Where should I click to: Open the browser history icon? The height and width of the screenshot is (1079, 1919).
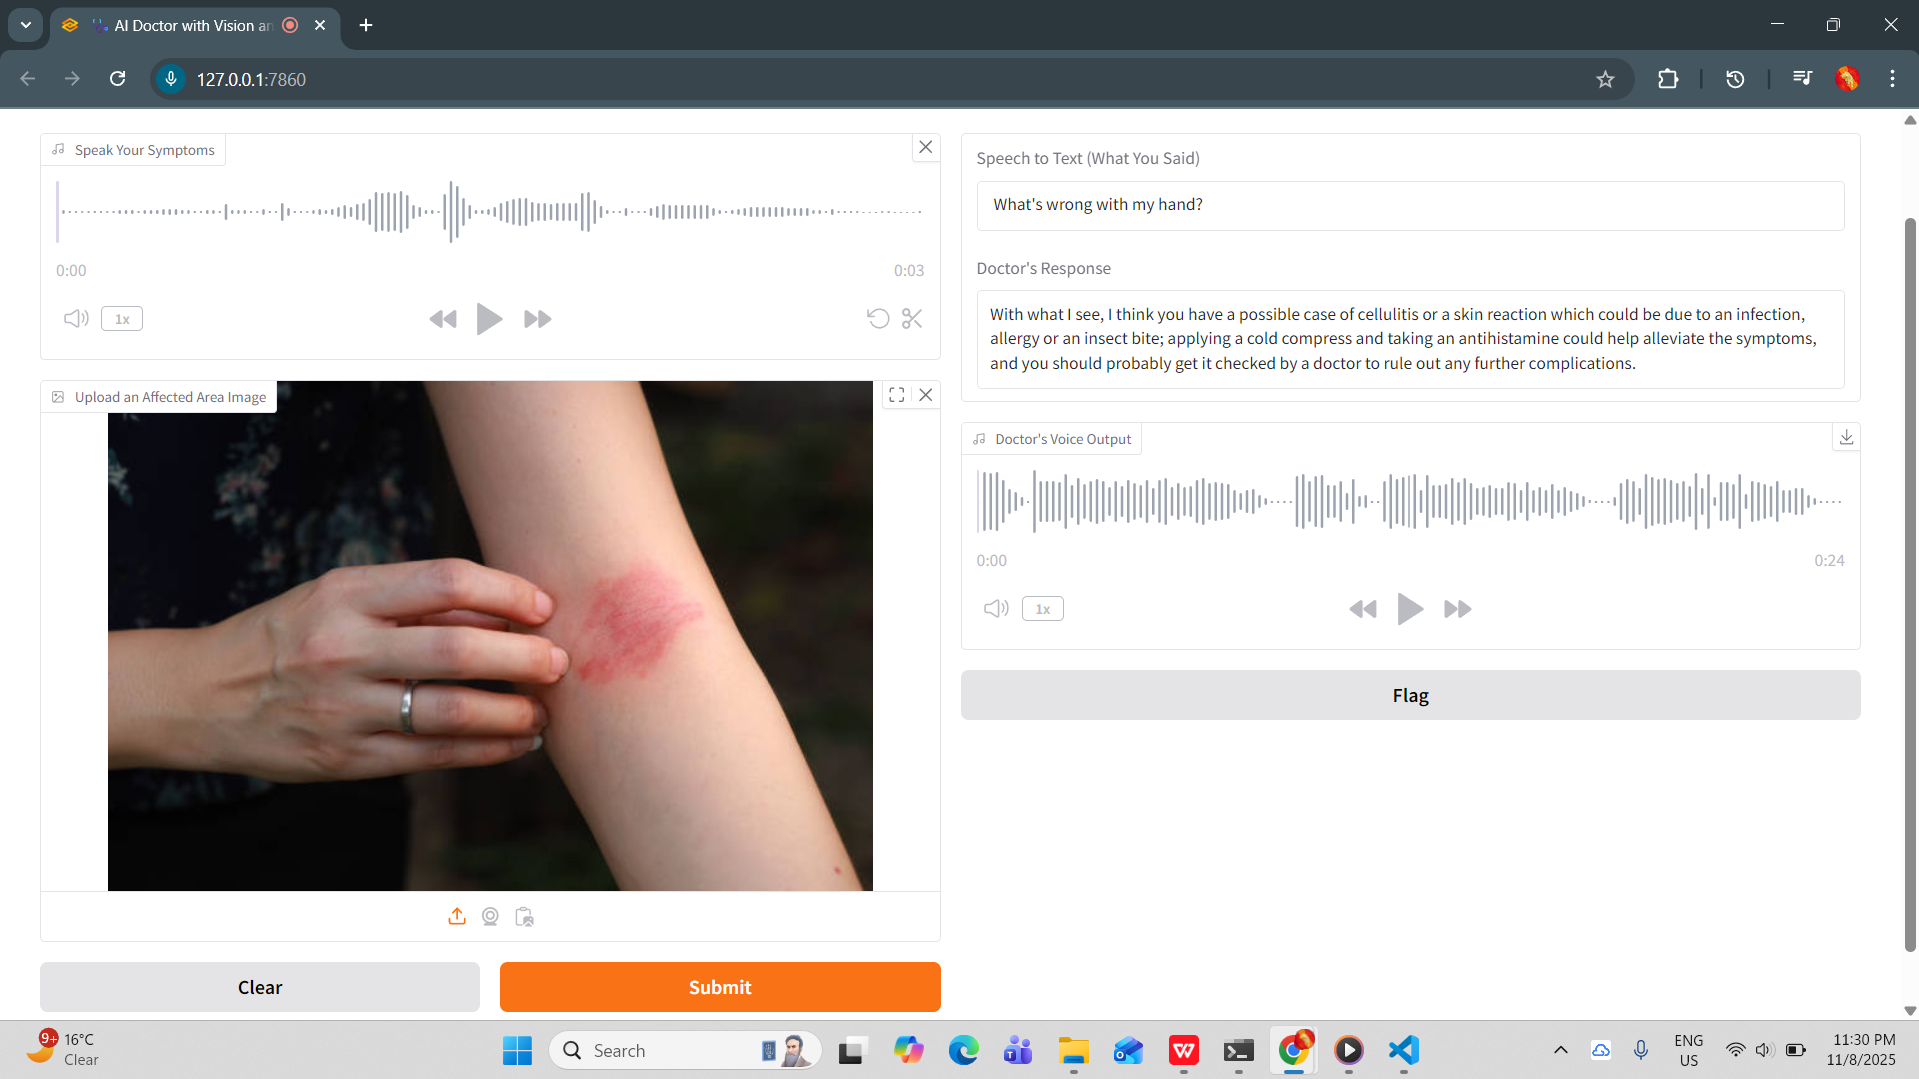point(1735,79)
